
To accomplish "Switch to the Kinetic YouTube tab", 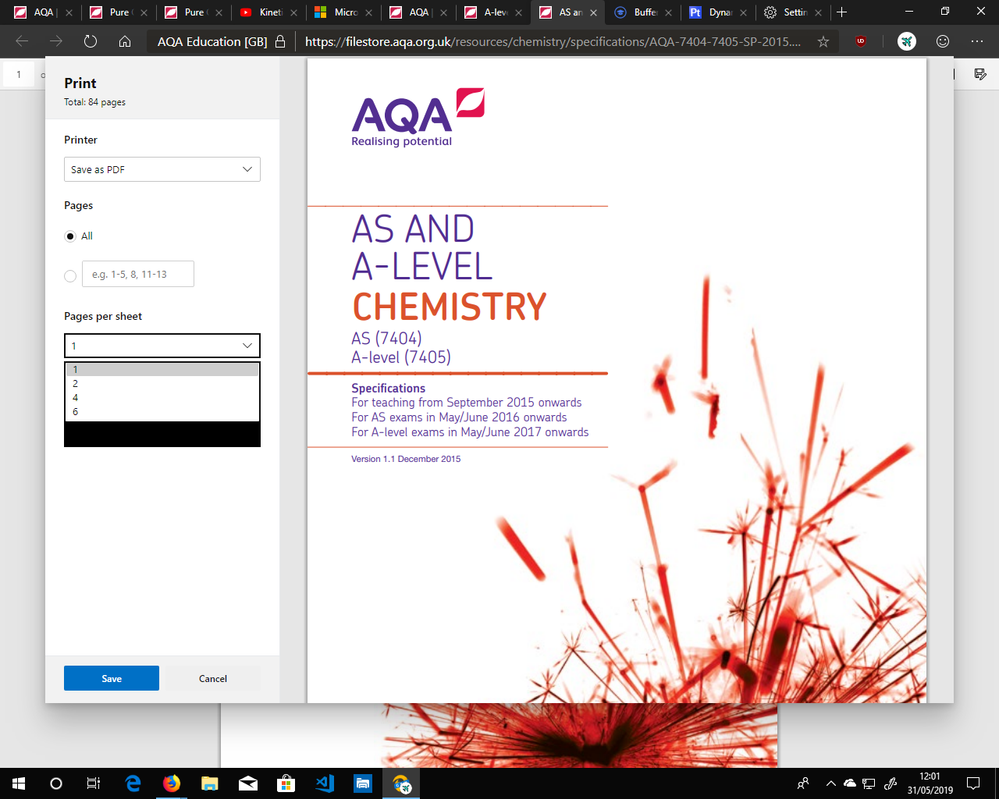I will click(x=268, y=12).
